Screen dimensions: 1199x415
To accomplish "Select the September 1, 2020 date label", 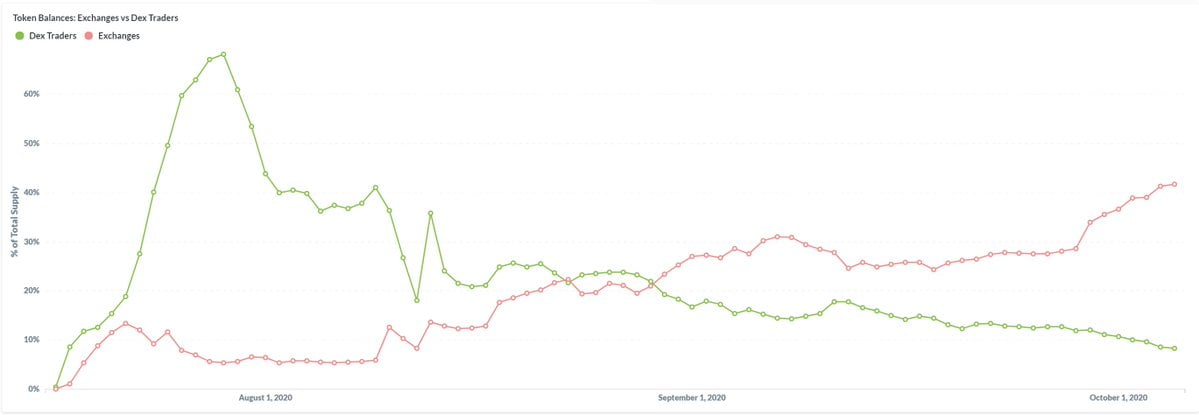I will (x=692, y=398).
